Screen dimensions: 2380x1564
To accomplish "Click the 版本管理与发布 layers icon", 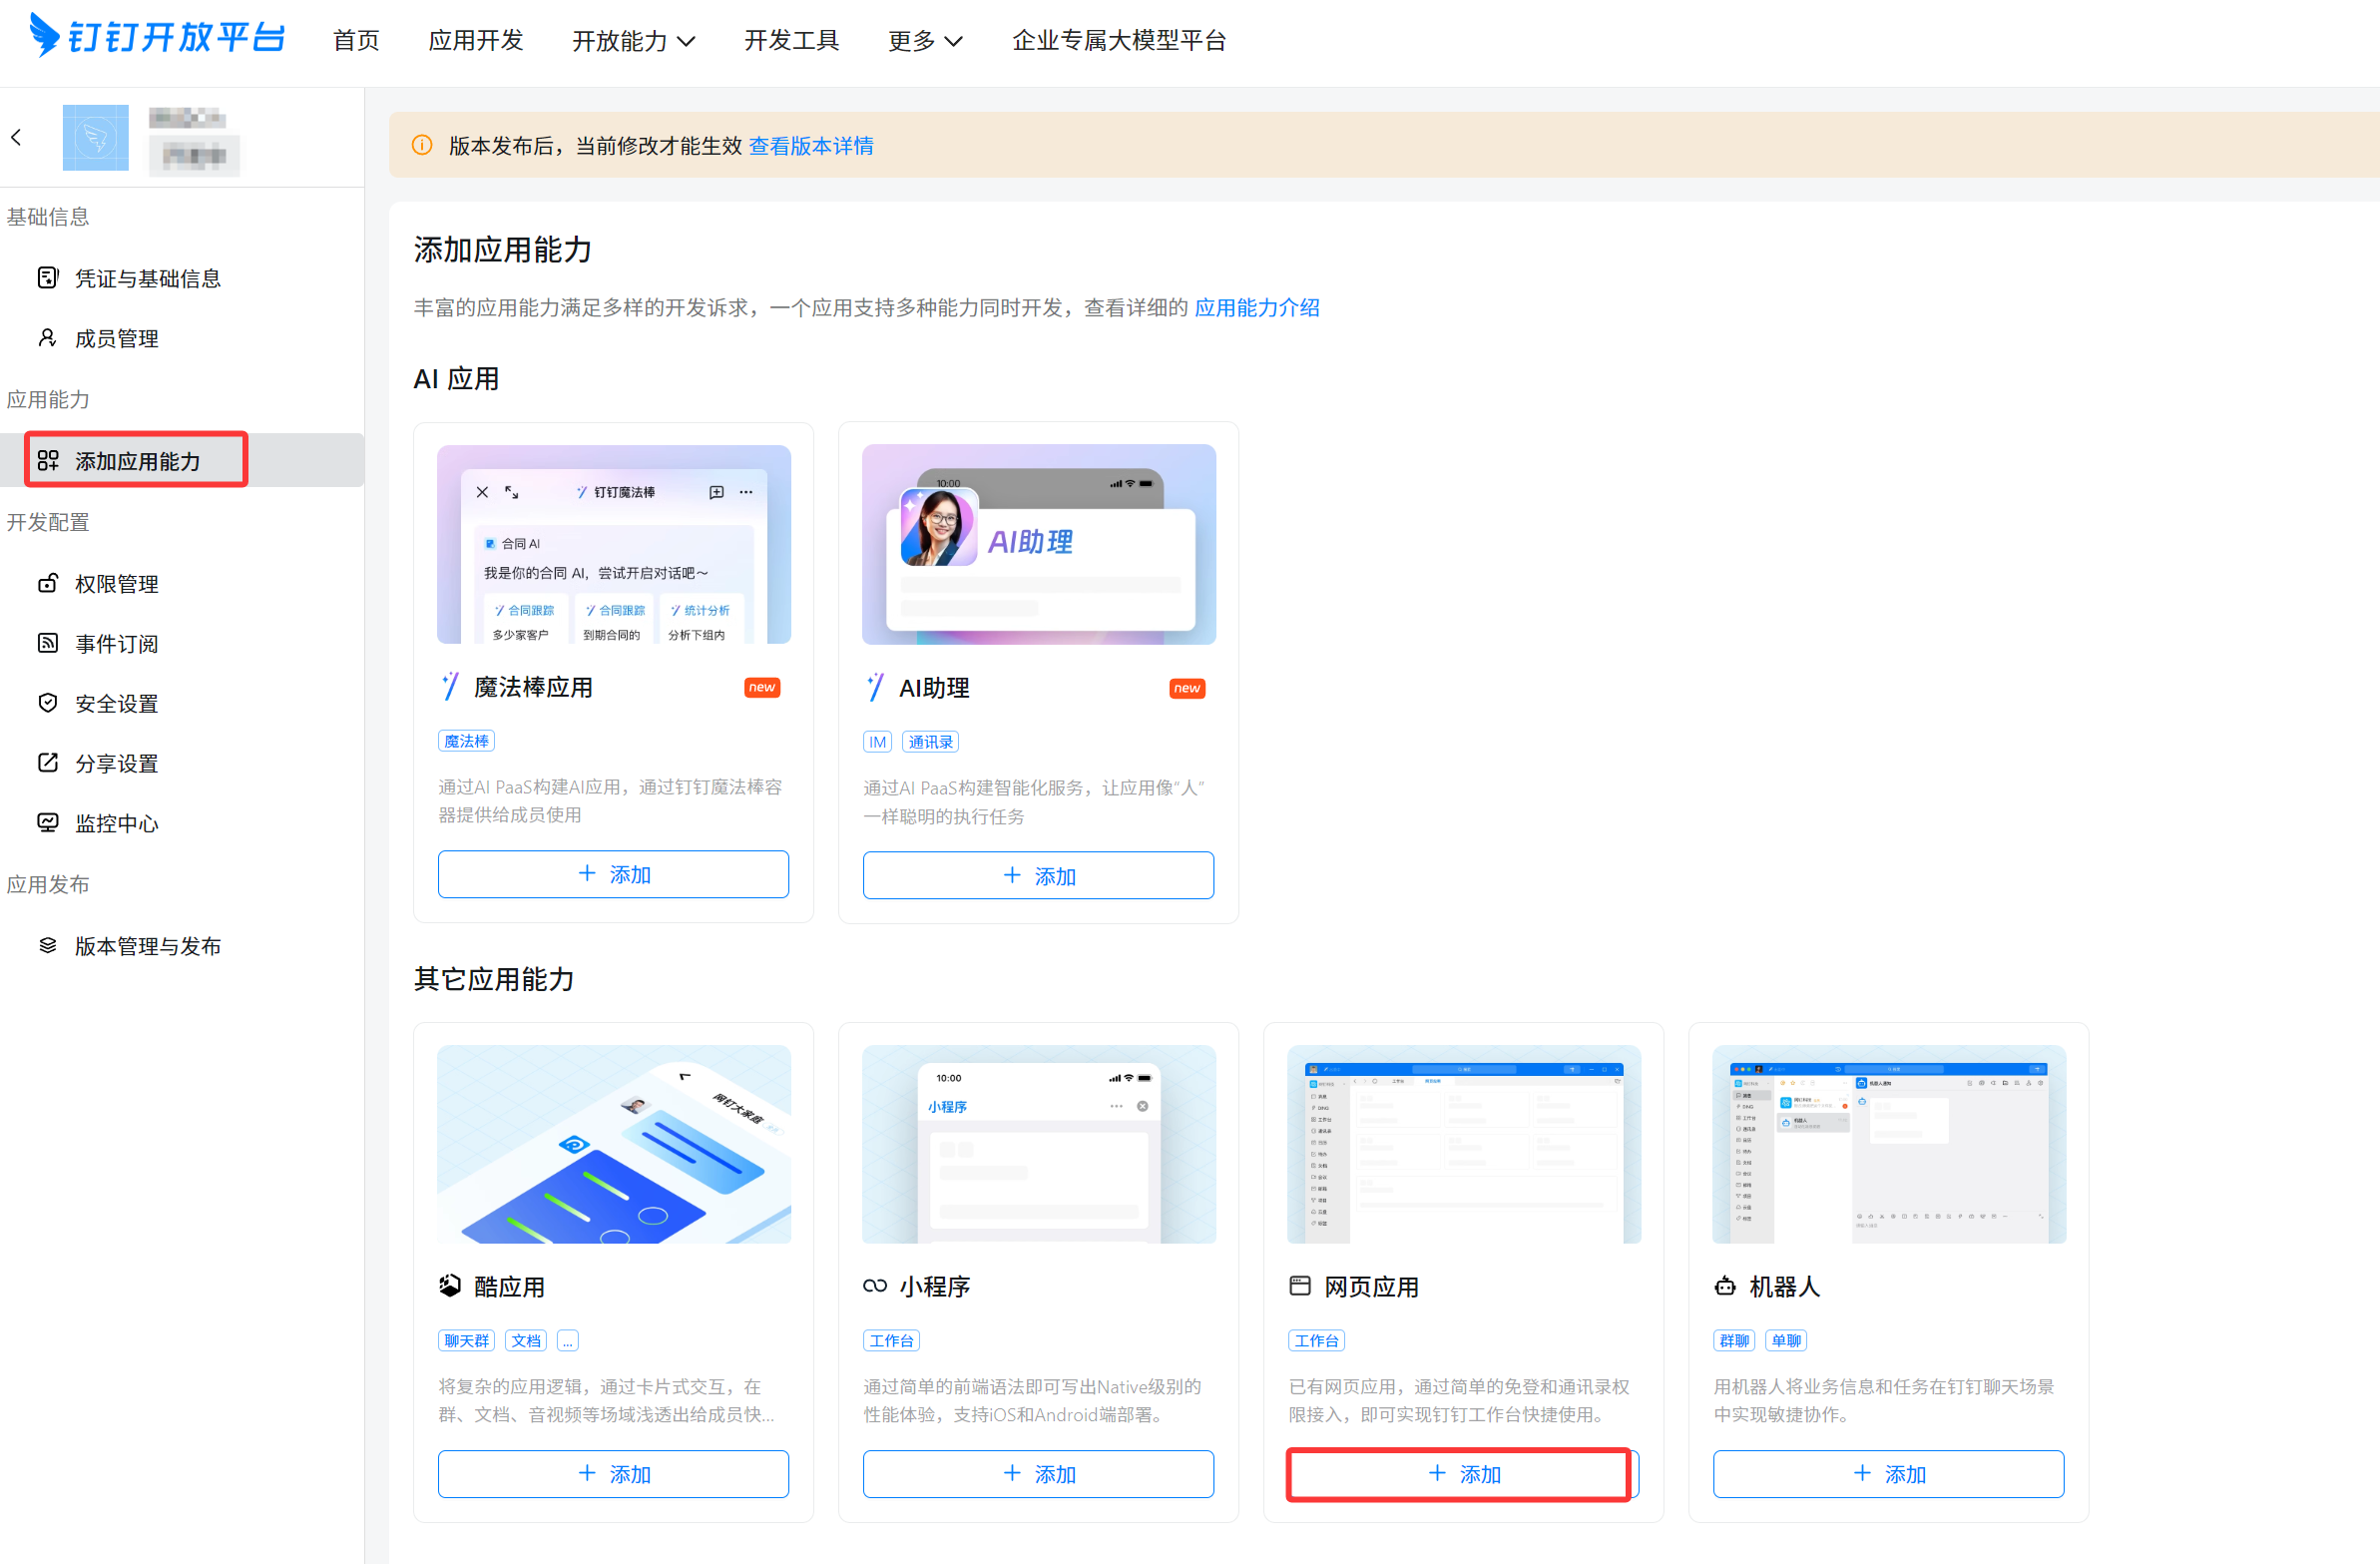I will tap(47, 945).
